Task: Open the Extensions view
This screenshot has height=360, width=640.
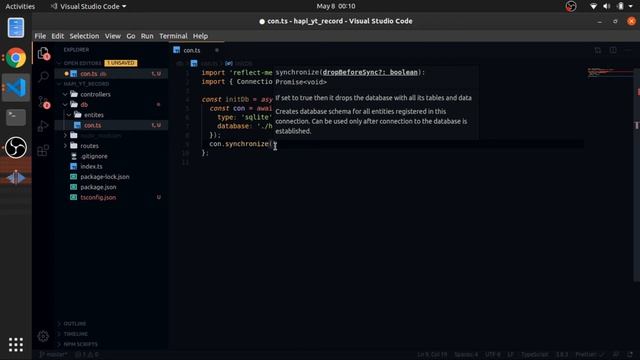Action: tap(43, 150)
